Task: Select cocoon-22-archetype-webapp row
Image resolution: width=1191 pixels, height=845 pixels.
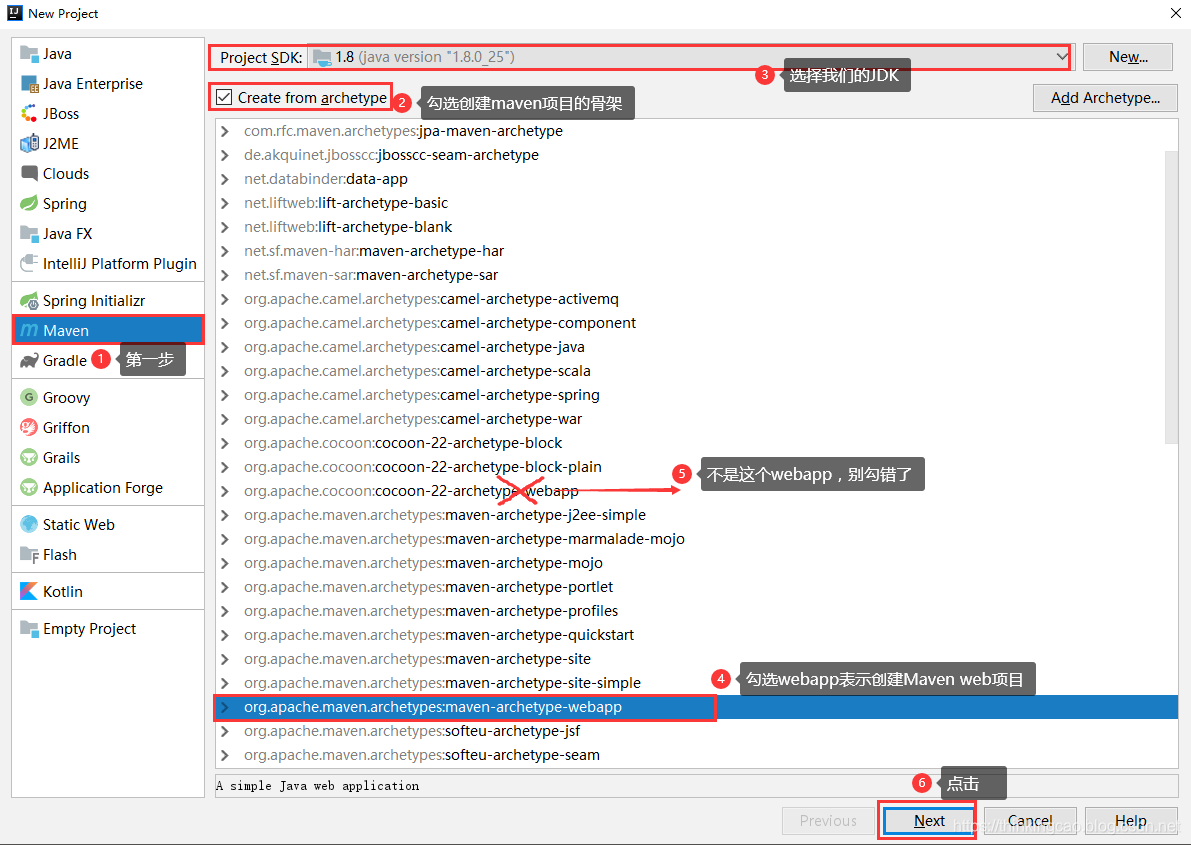Action: 696,491
